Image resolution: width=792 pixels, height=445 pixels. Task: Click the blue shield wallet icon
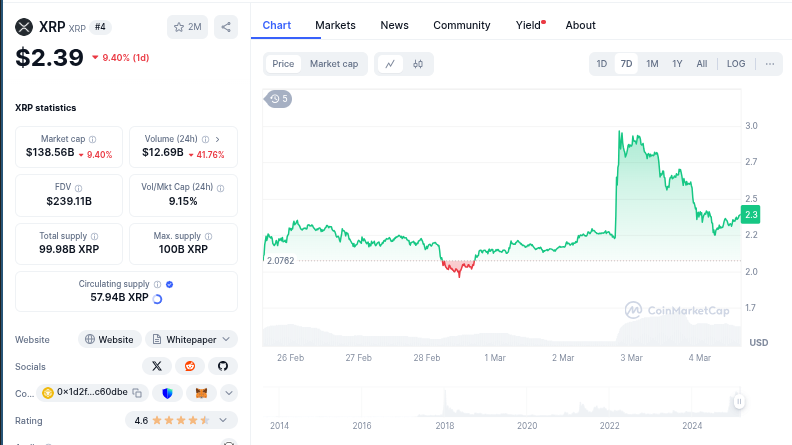[x=167, y=393]
